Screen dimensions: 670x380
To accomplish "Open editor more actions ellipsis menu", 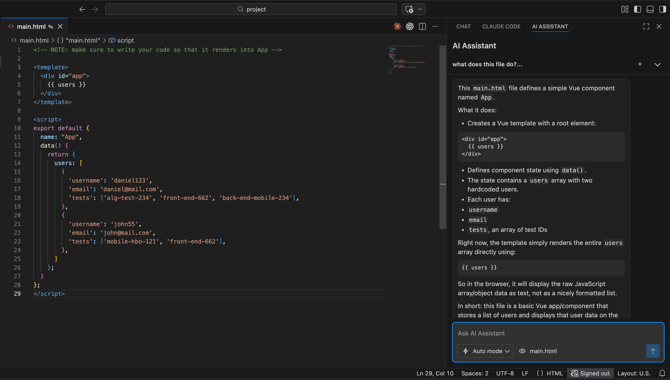I will (435, 27).
